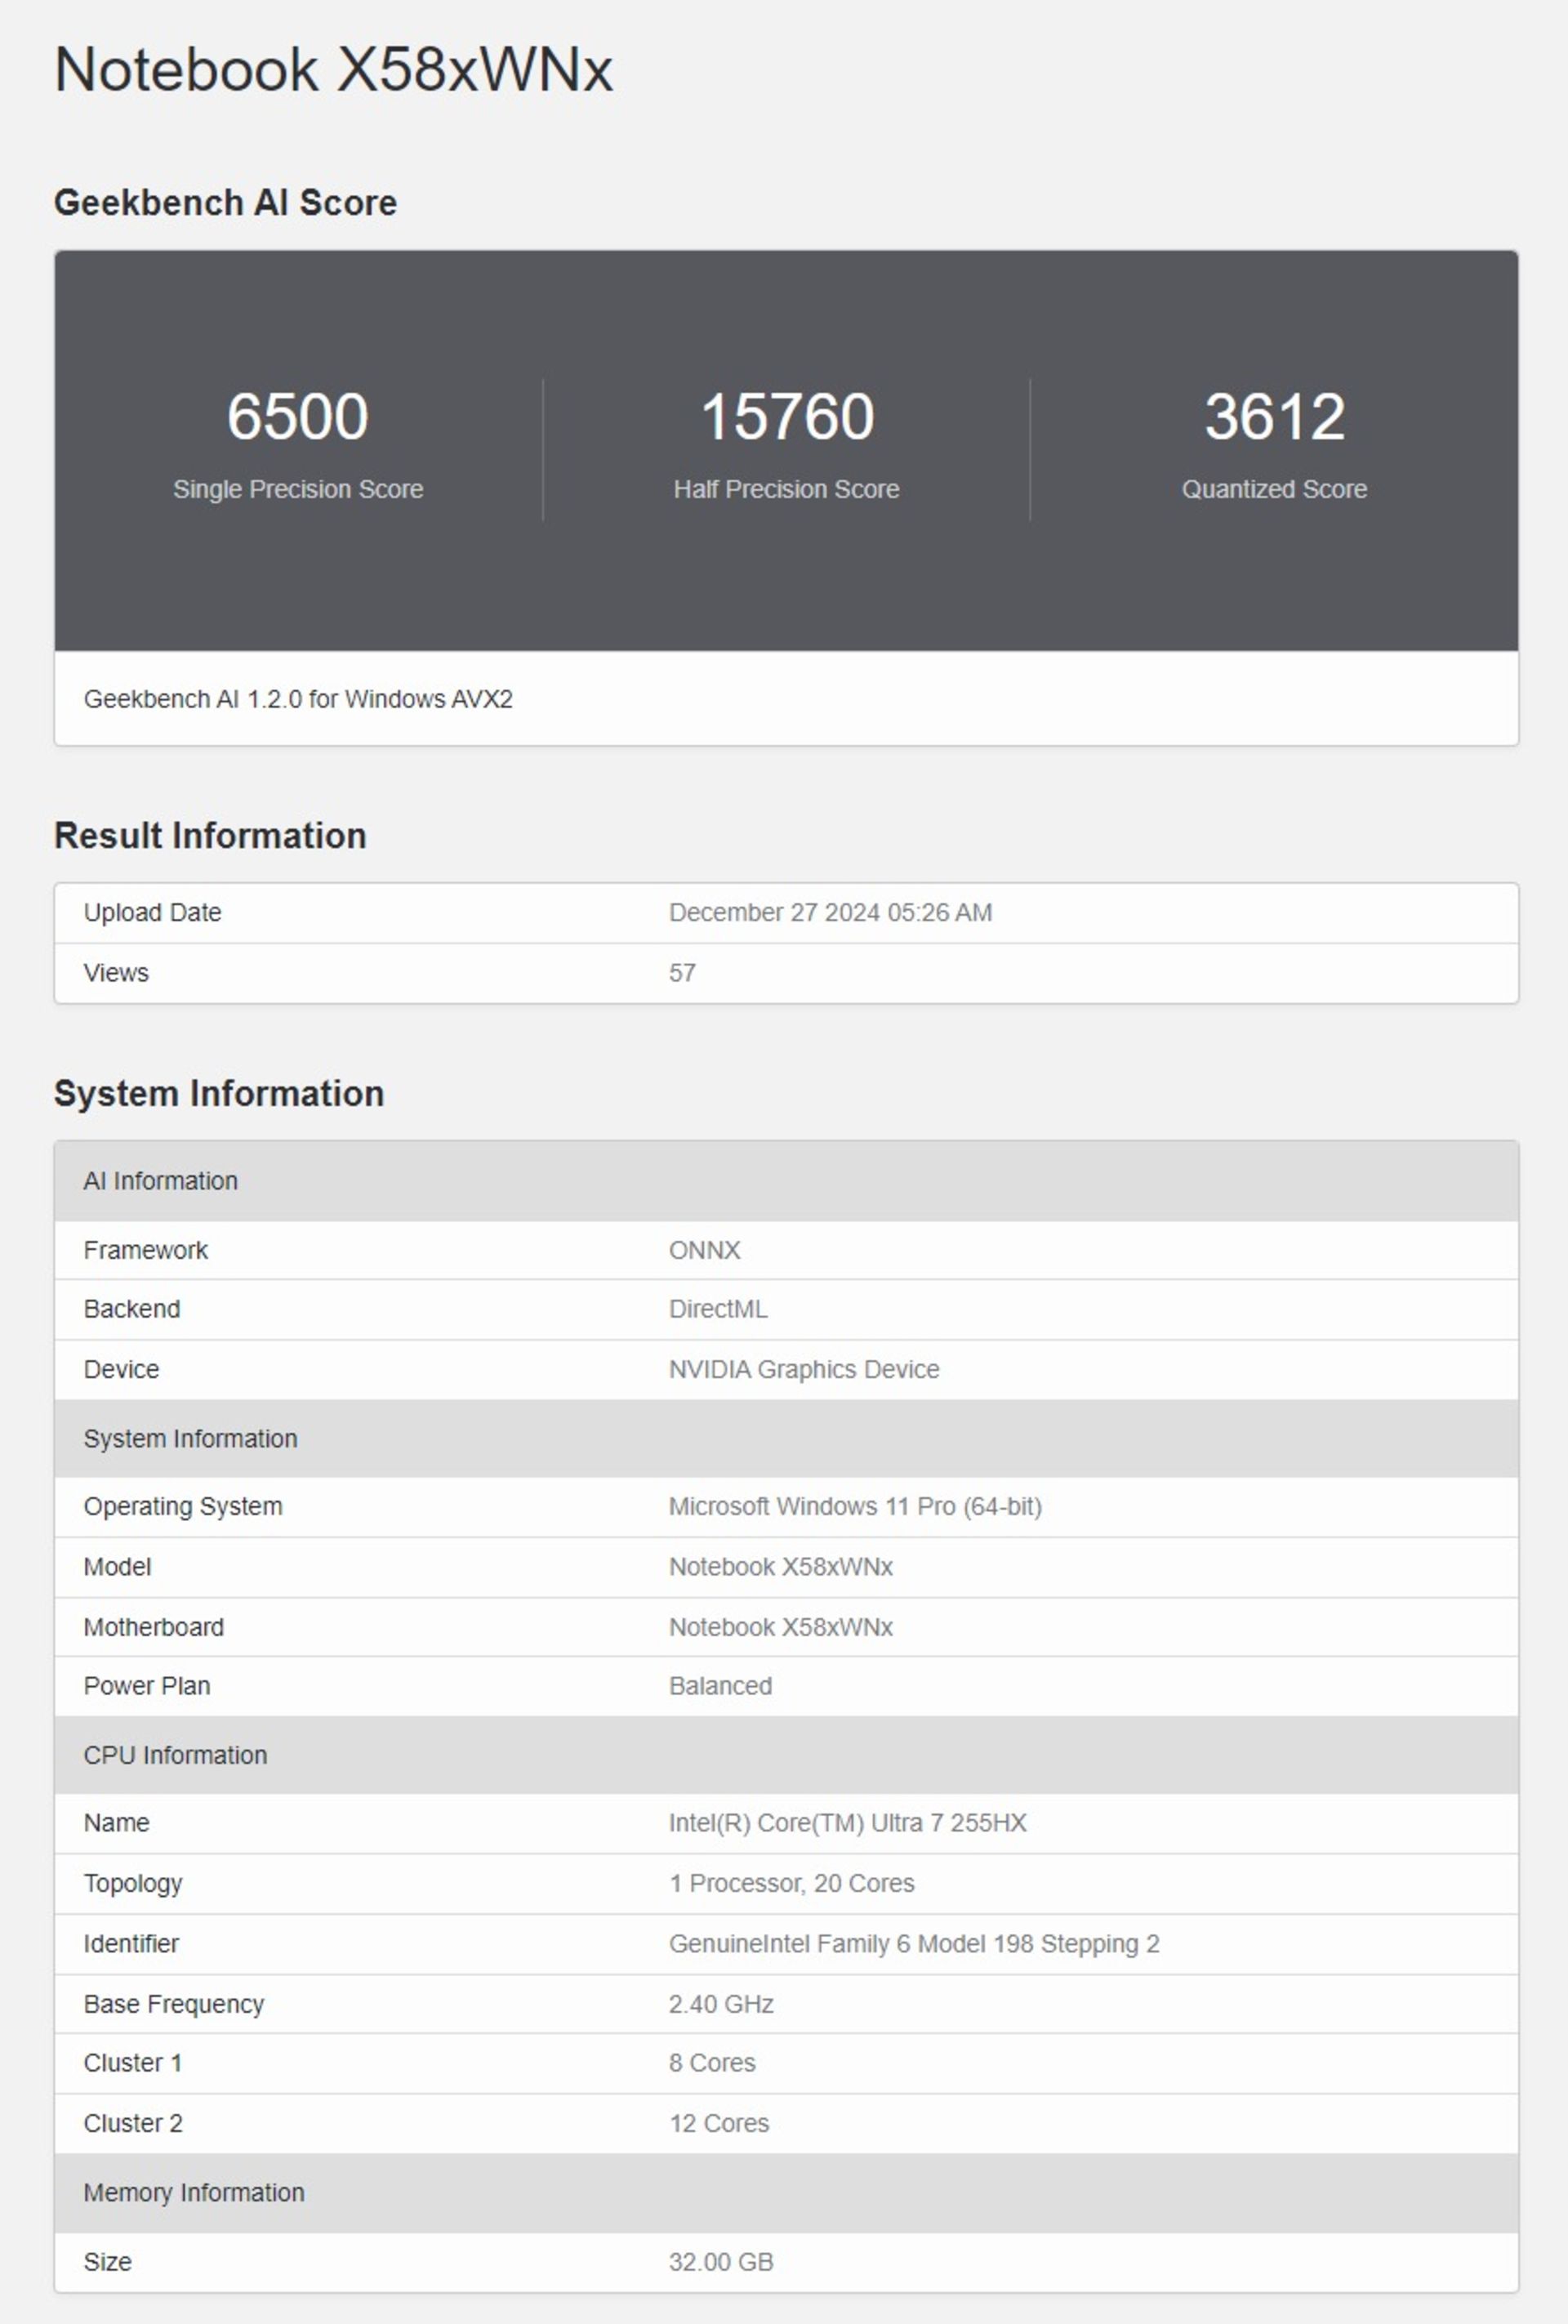
Task: Click the Power Plan value Balanced
Action: click(720, 1686)
